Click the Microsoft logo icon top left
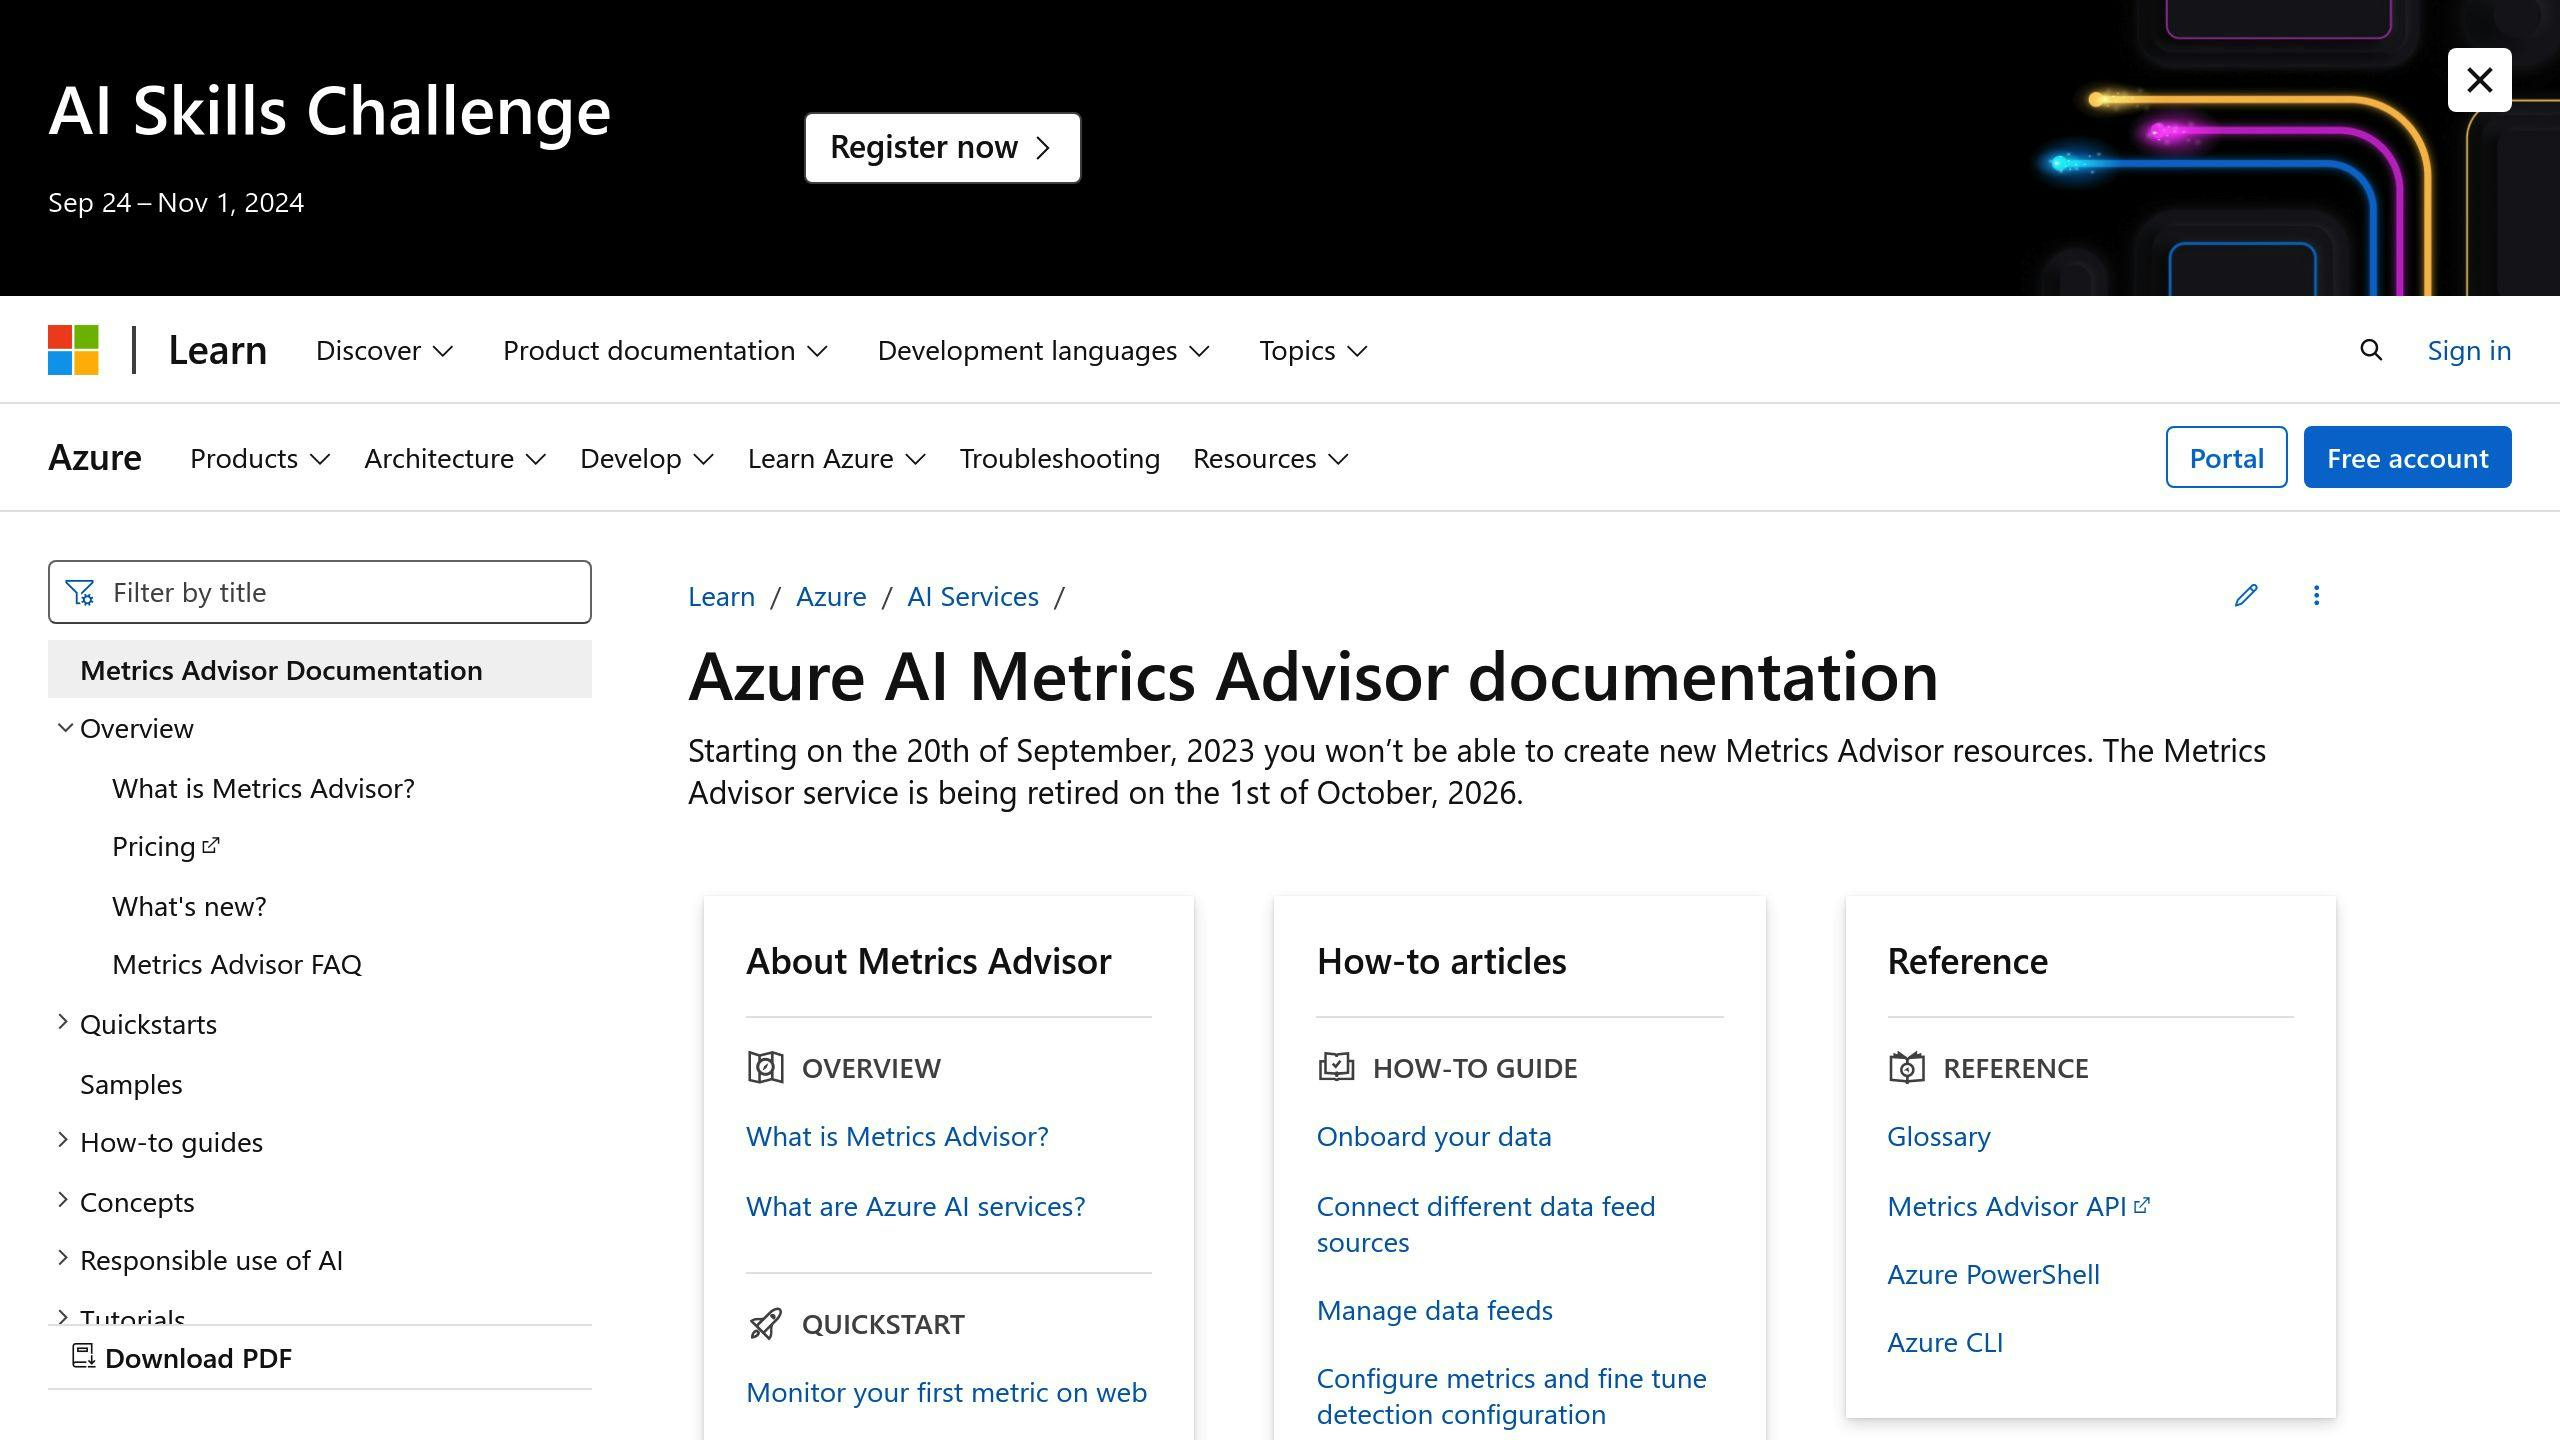This screenshot has width=2560, height=1440. [x=72, y=350]
